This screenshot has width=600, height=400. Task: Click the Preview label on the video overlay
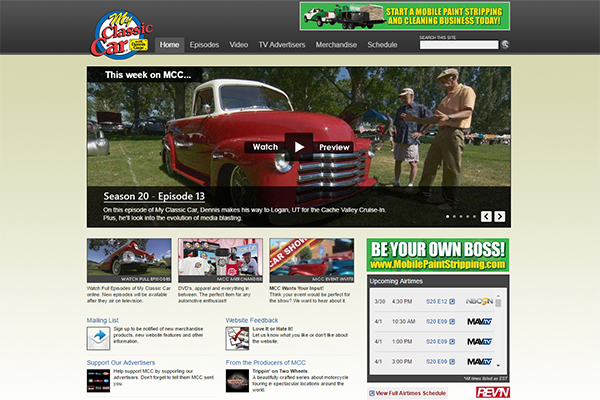click(334, 147)
